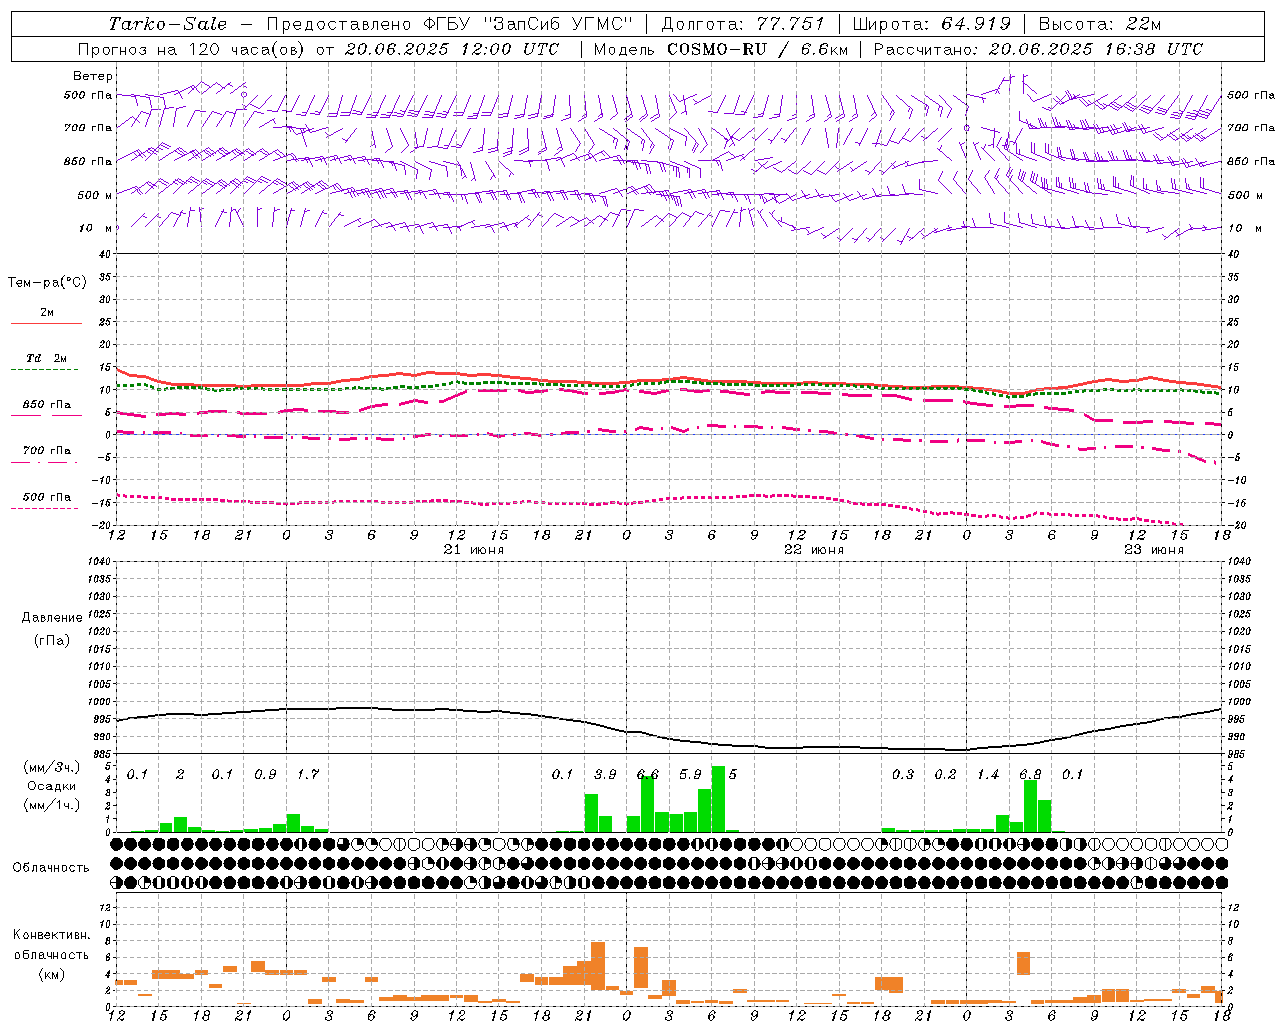Click the '23 июня' date label
The height and width of the screenshot is (1024, 1280).
[1153, 550]
